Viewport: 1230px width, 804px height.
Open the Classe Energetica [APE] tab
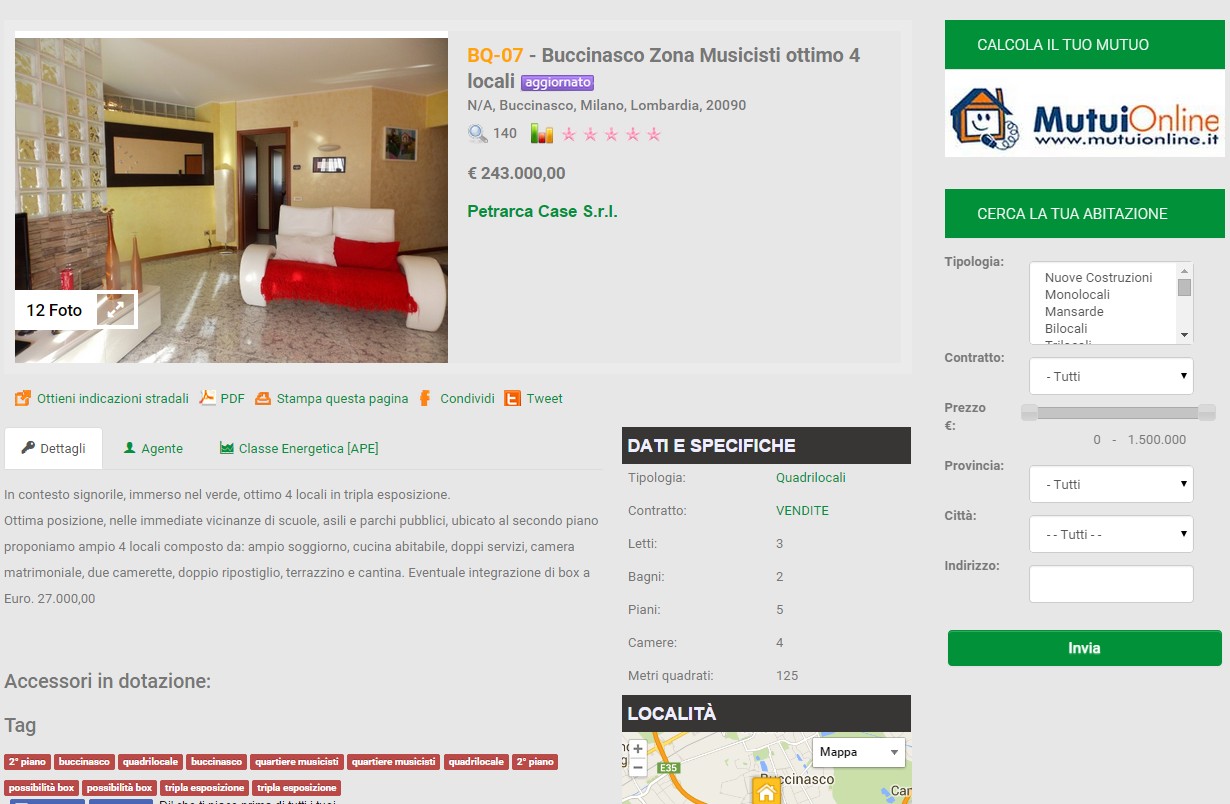(299, 449)
